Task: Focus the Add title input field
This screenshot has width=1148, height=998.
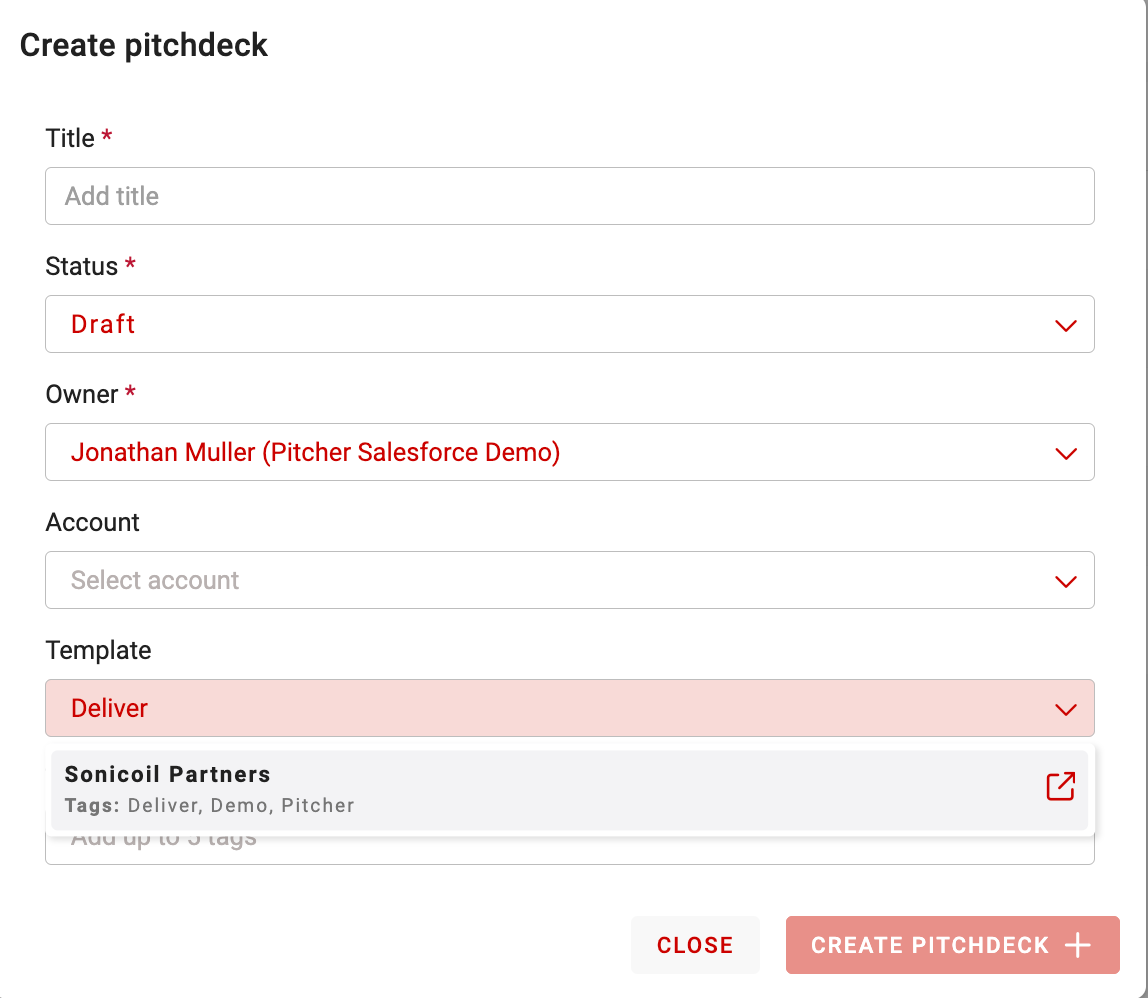Action: (x=569, y=196)
